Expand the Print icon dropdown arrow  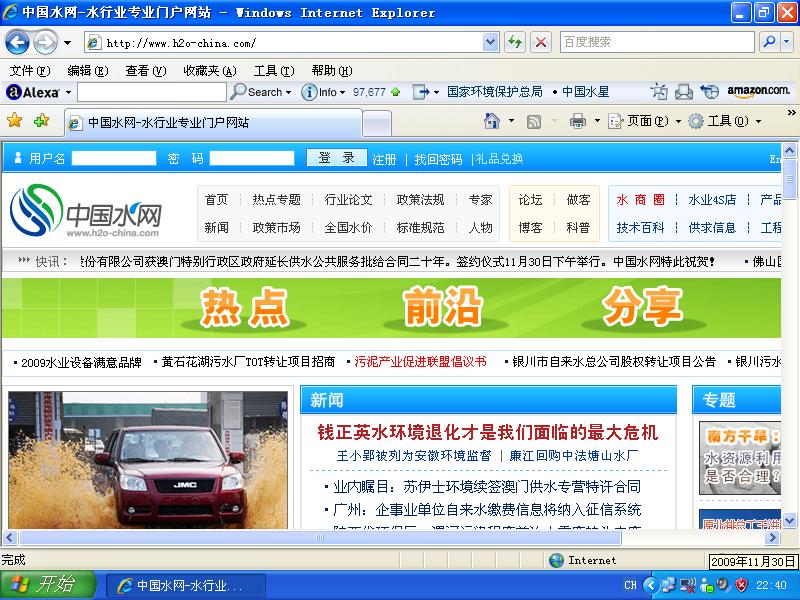597,121
